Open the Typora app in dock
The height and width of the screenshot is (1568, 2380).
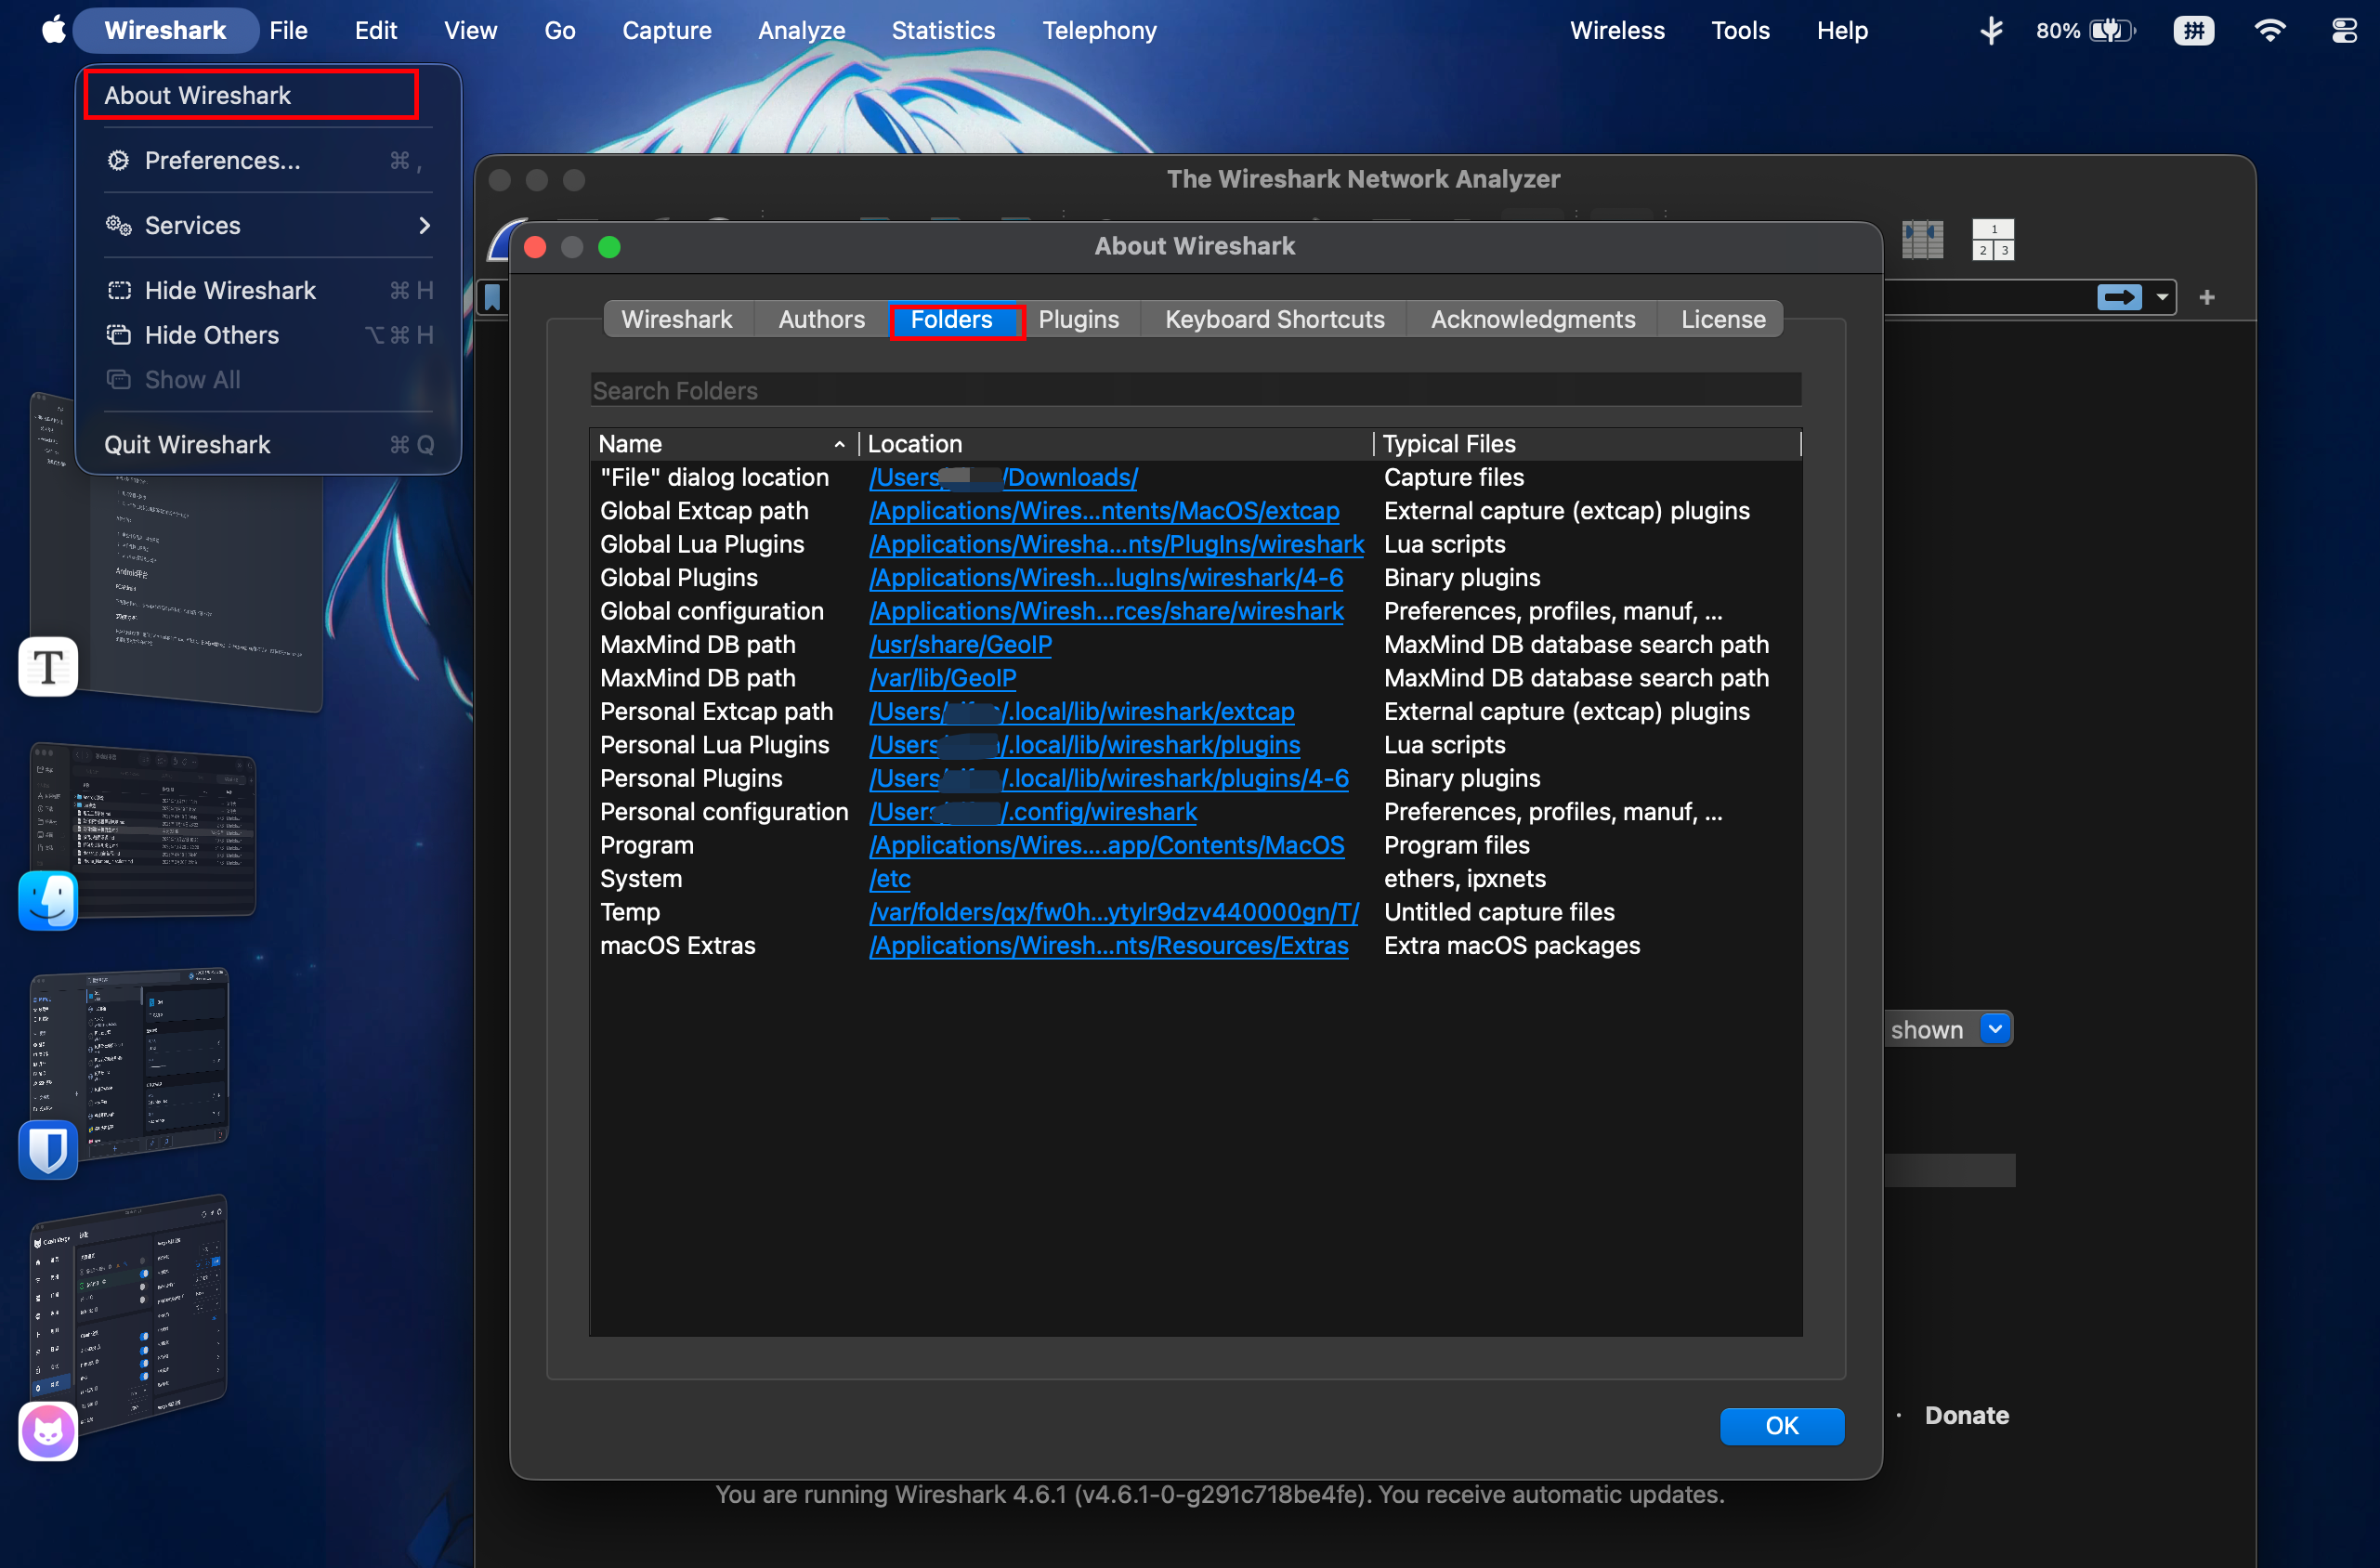tap(48, 666)
